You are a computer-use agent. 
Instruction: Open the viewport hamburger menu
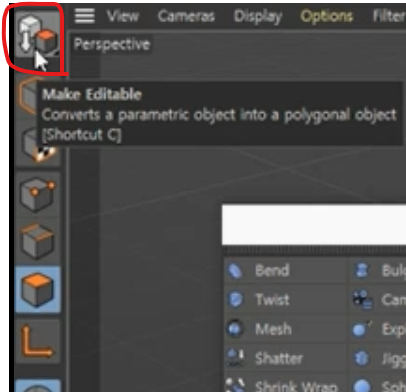[85, 16]
